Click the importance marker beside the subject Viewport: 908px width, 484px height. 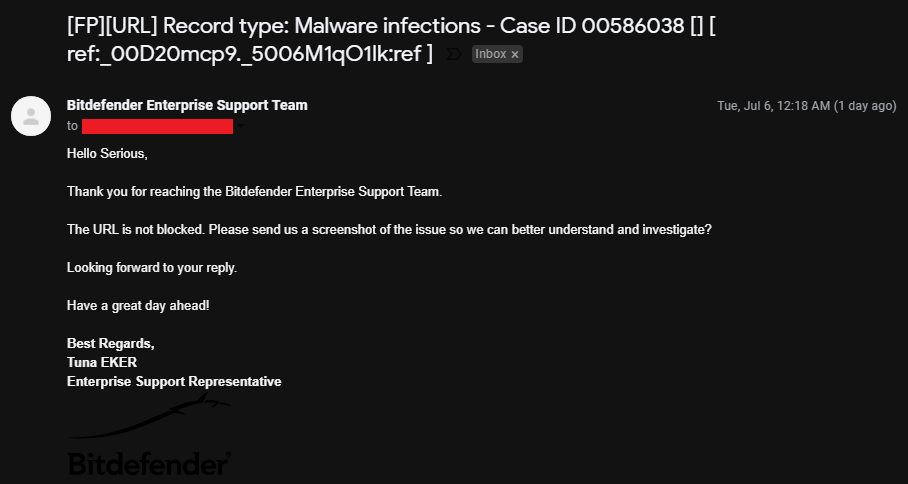(454, 54)
